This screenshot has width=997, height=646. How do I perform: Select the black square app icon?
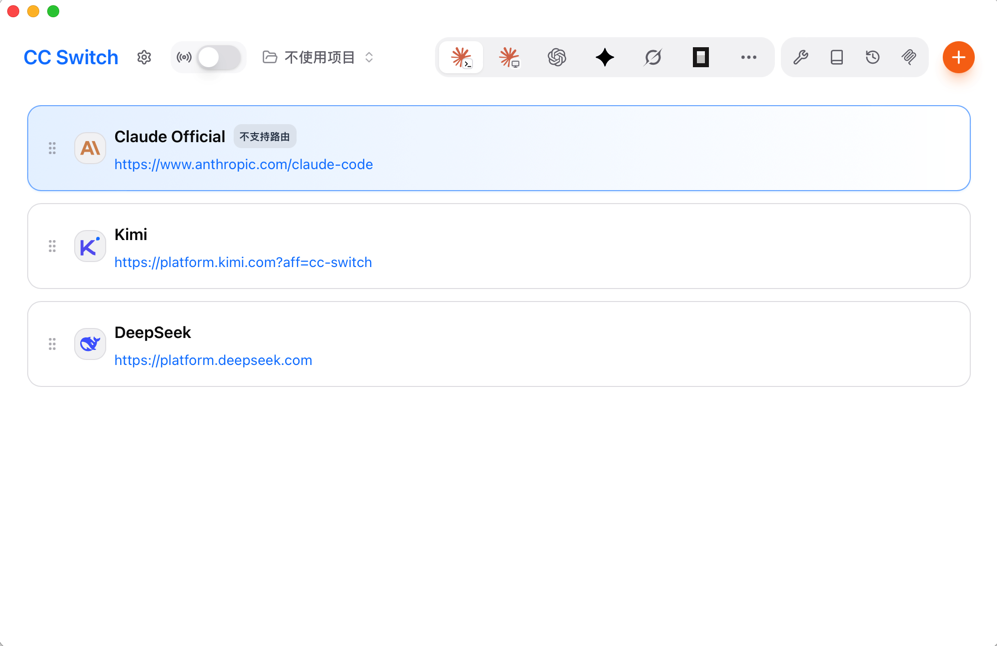[x=701, y=57]
